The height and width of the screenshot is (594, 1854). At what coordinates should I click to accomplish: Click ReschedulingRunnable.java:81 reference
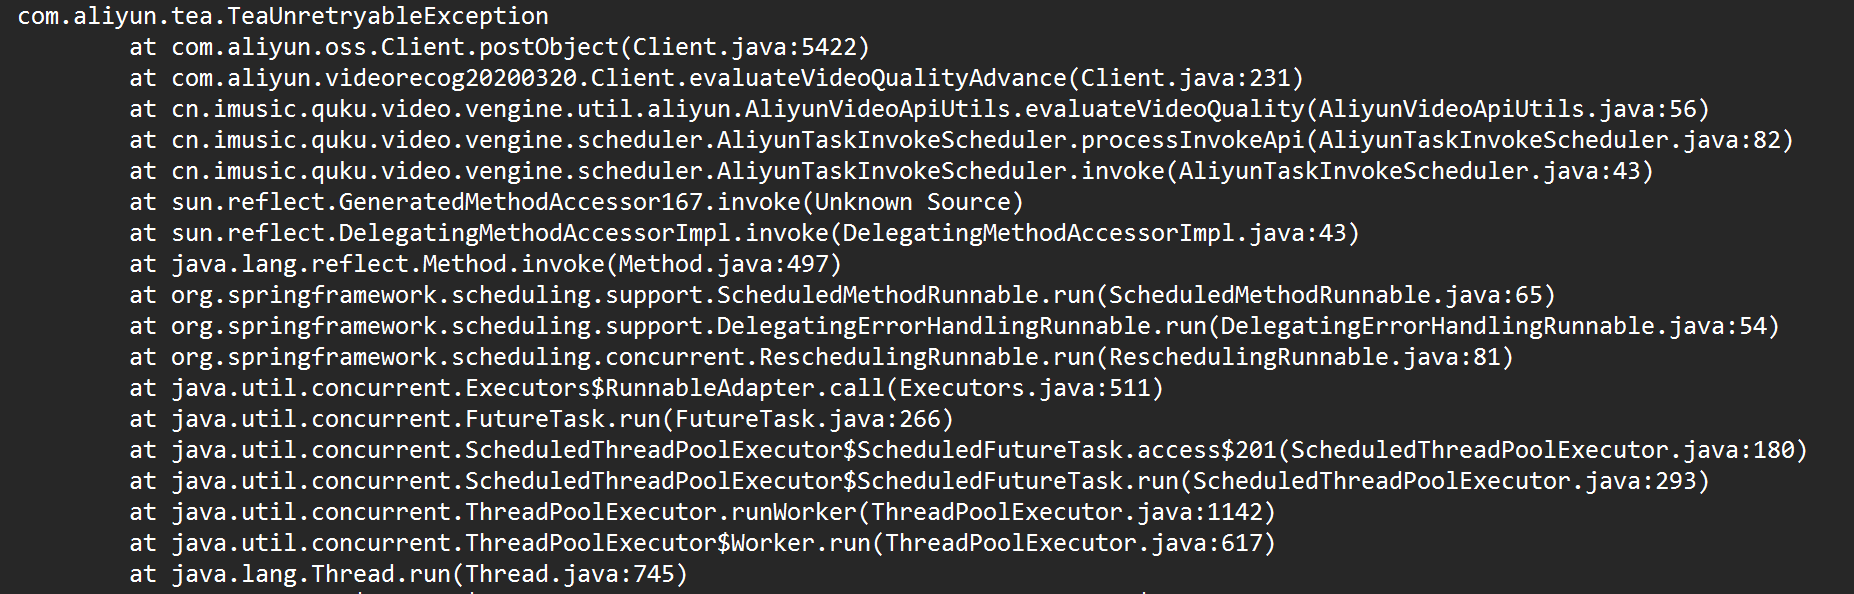pyautogui.click(x=1304, y=357)
